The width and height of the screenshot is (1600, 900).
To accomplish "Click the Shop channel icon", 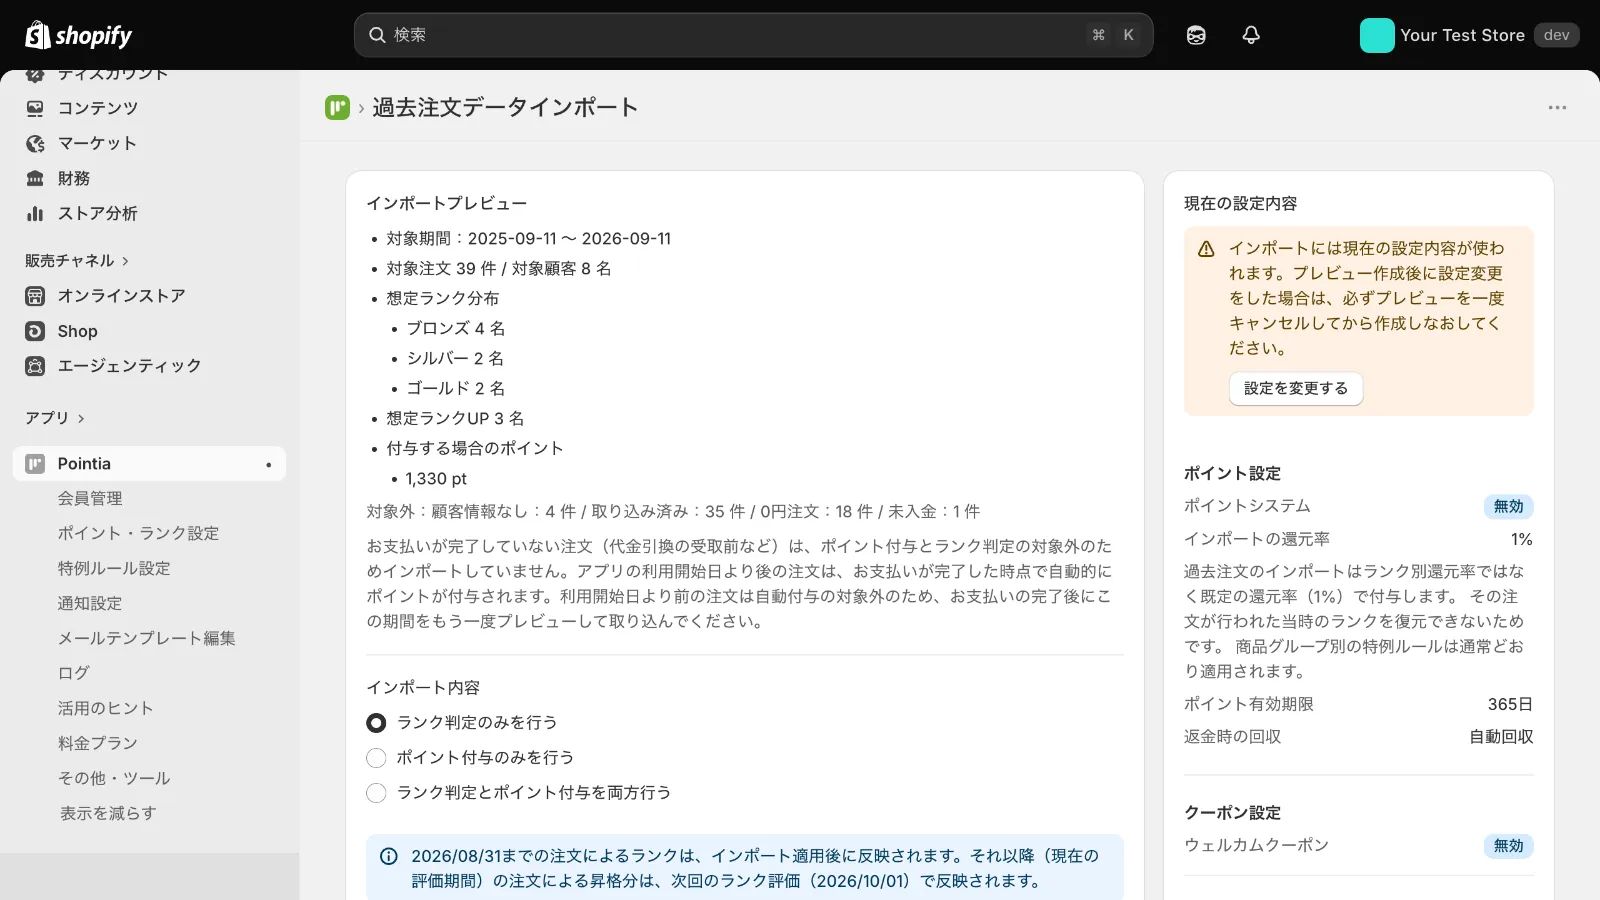I will click(35, 331).
